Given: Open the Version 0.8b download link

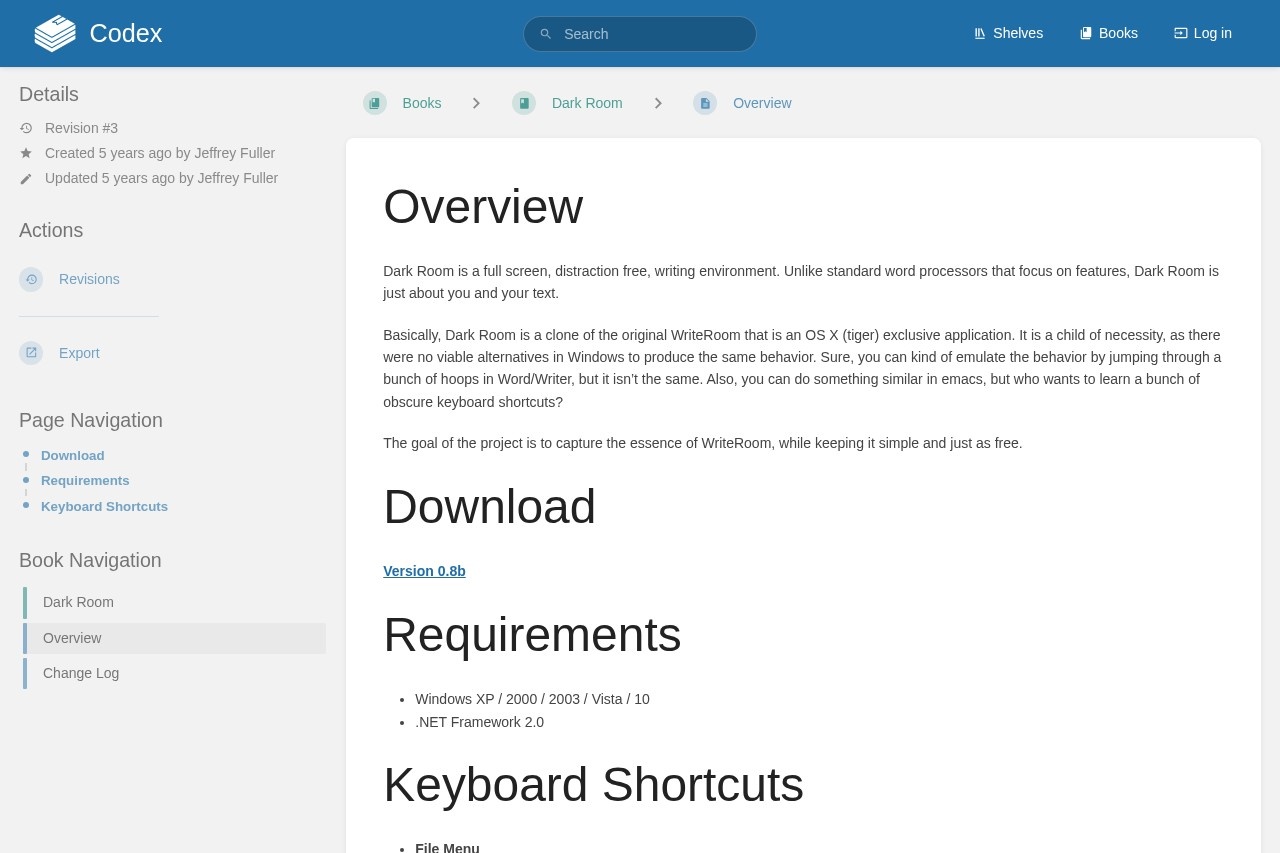Looking at the screenshot, I should 424,571.
